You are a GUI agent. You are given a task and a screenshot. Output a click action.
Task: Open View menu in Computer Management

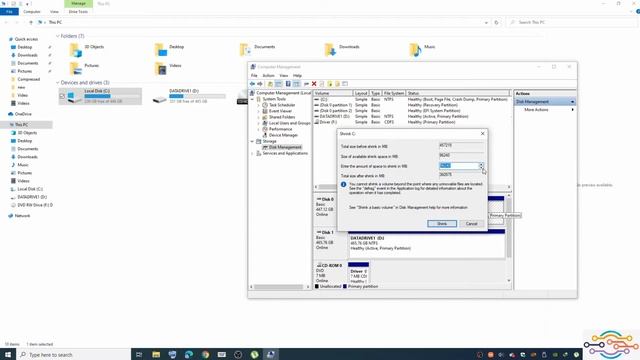[284, 76]
